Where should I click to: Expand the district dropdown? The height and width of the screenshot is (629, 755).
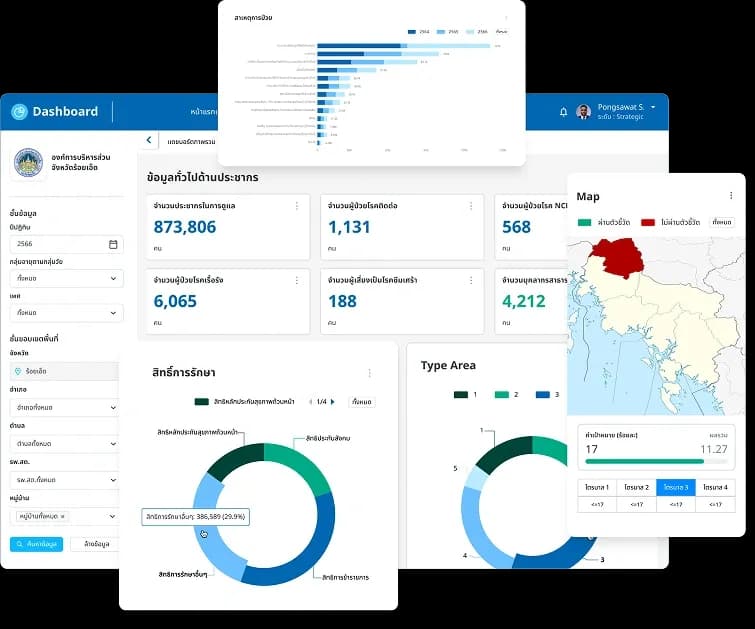pyautogui.click(x=65, y=407)
